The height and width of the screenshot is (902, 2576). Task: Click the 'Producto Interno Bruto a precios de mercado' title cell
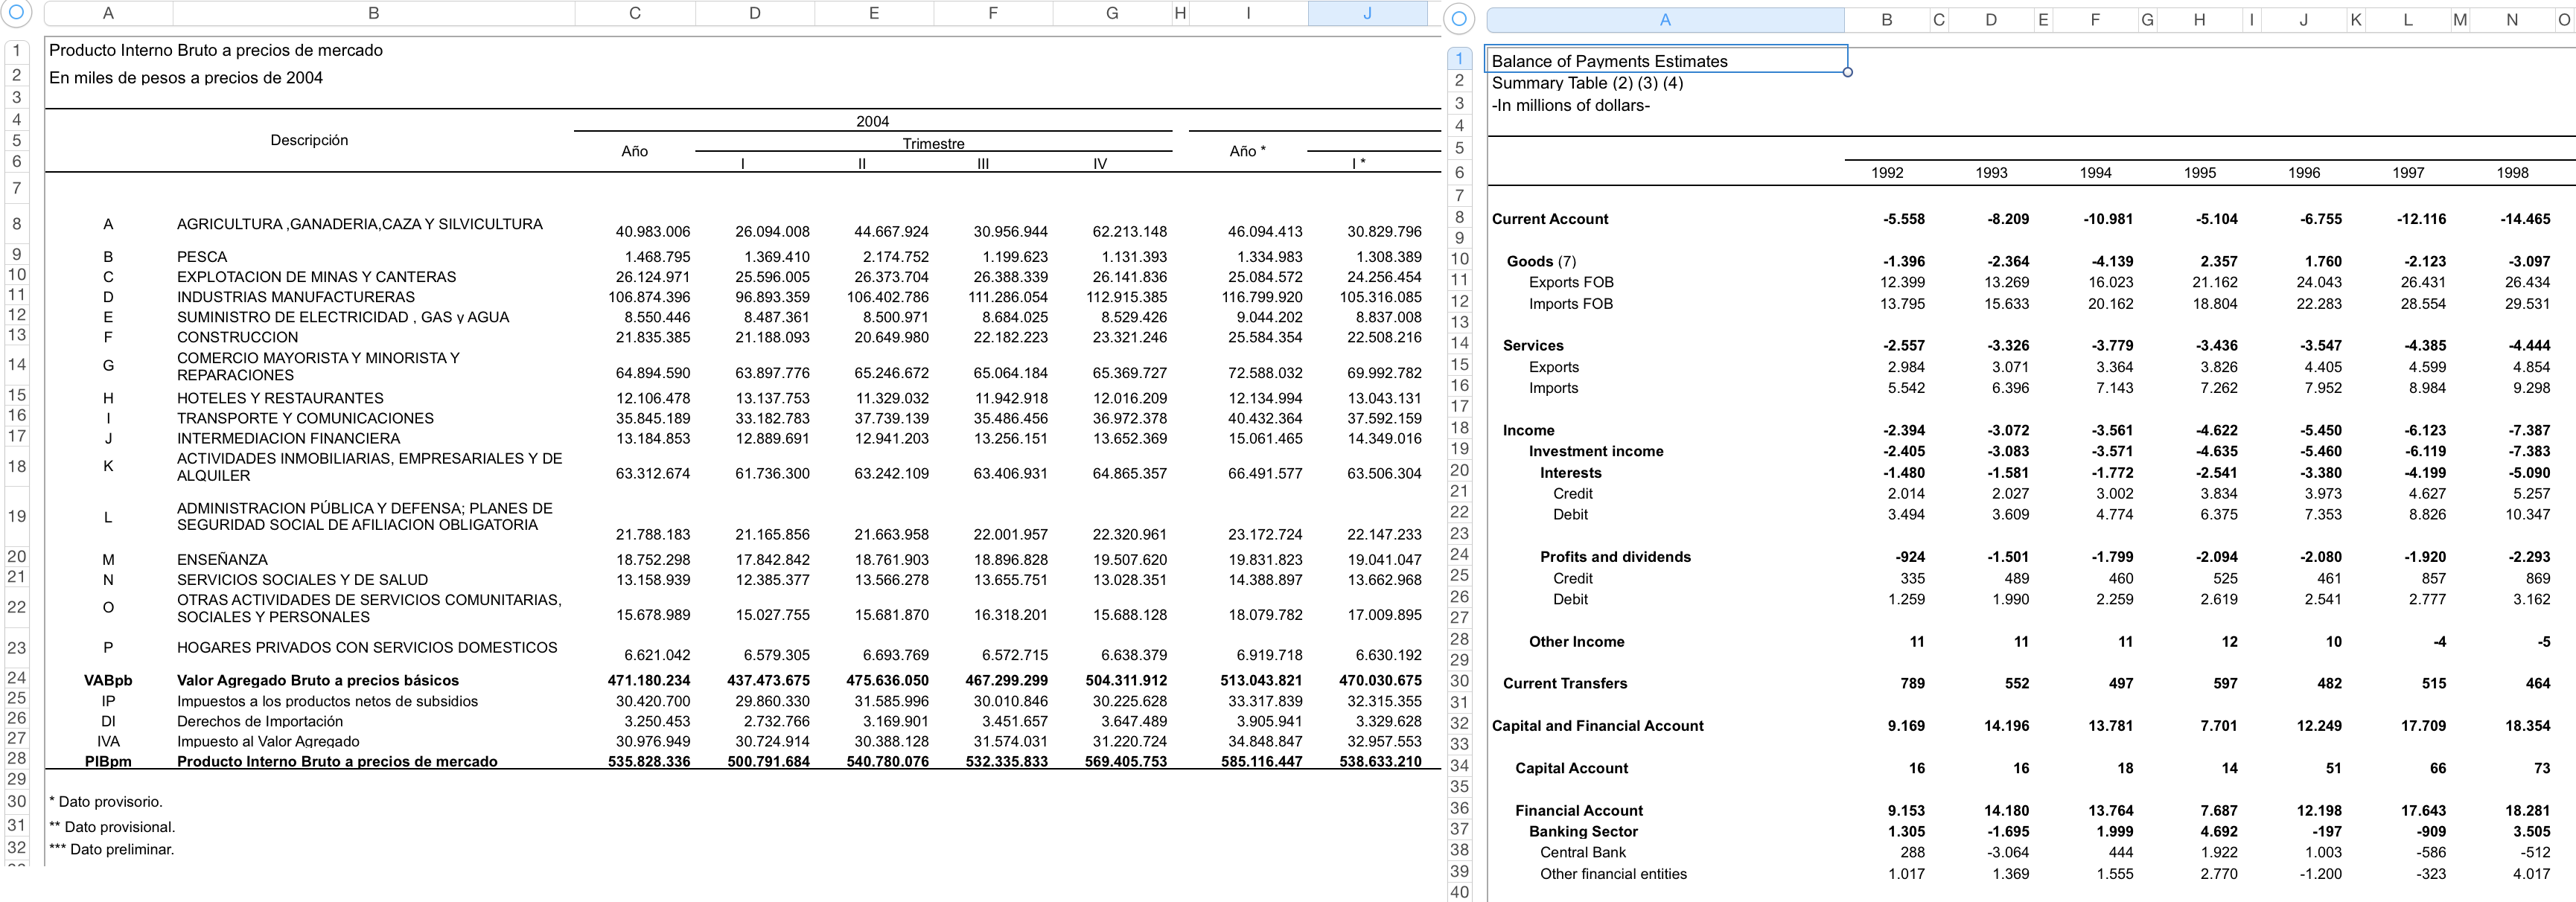coord(216,50)
